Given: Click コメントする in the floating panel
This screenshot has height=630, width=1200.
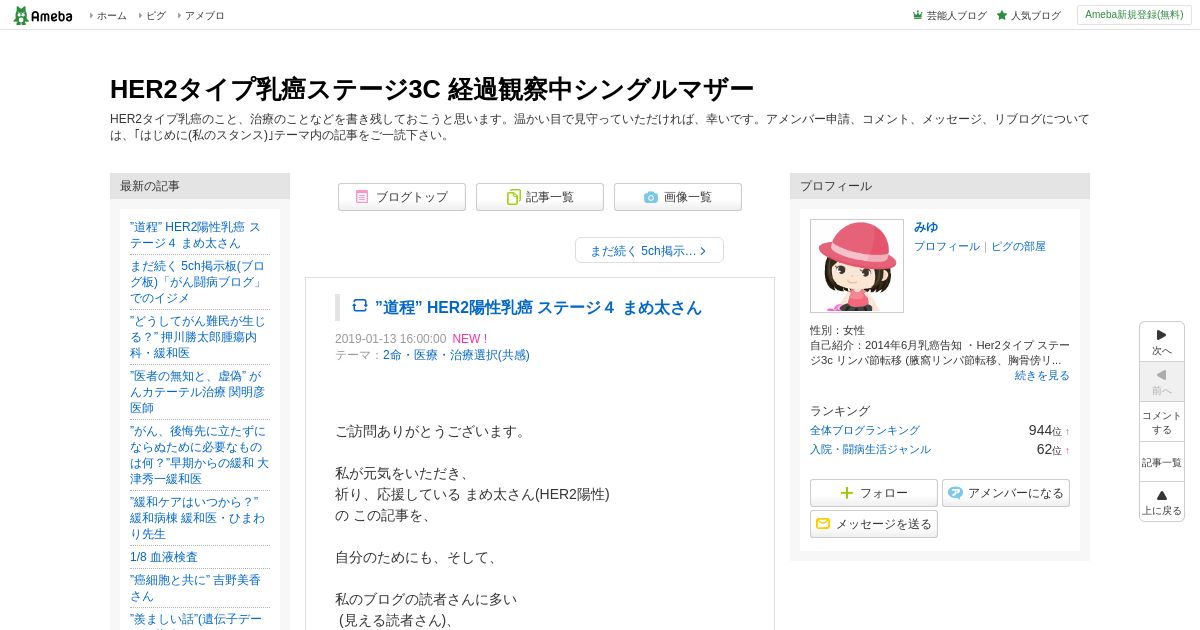Looking at the screenshot, I should point(1162,422).
